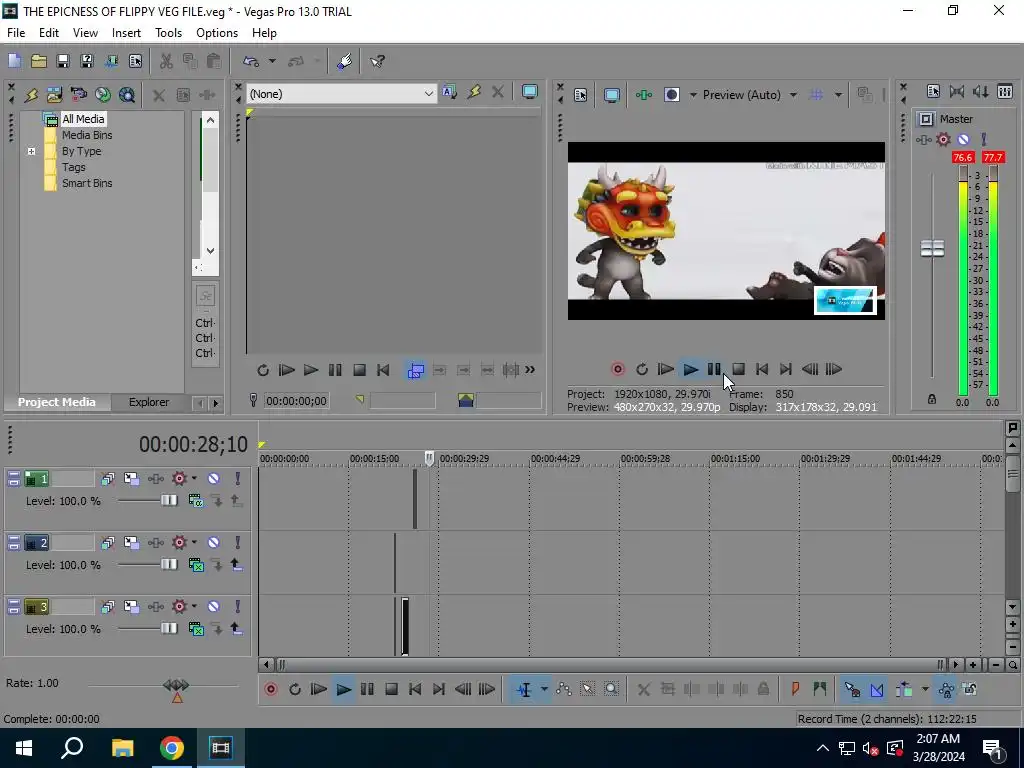Play From Start in preview window
This screenshot has width=1024, height=768.
click(665, 369)
